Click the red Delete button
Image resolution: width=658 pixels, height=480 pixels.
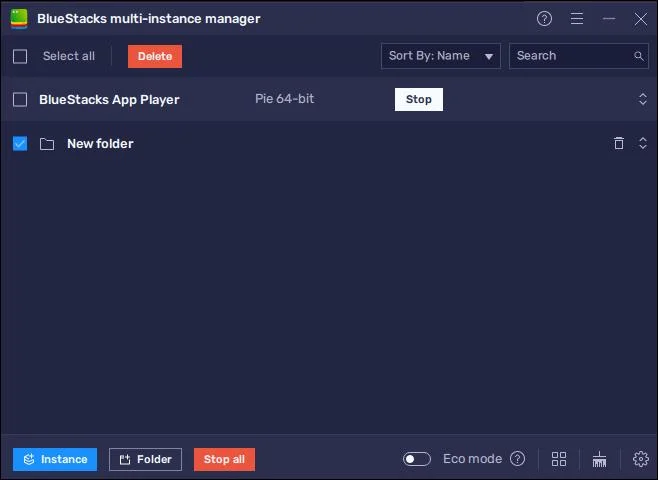point(155,56)
